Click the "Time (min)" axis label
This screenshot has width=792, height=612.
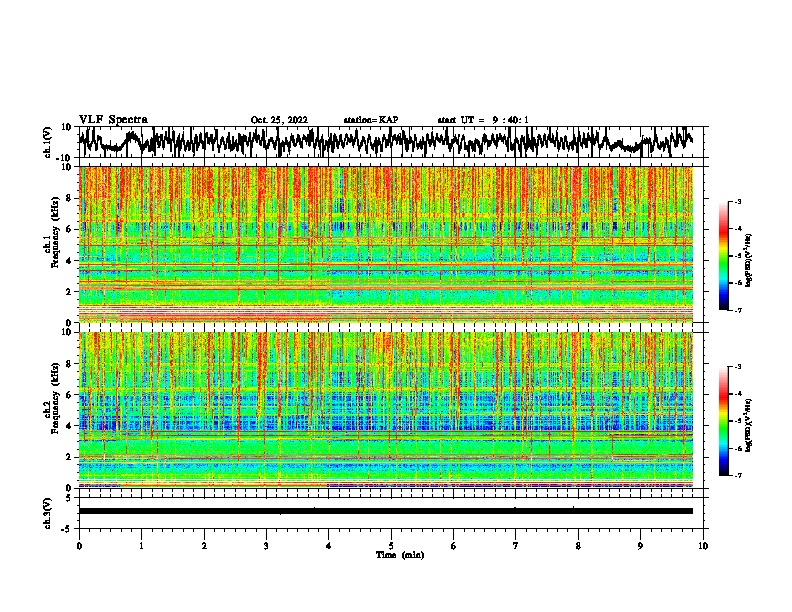(400, 555)
